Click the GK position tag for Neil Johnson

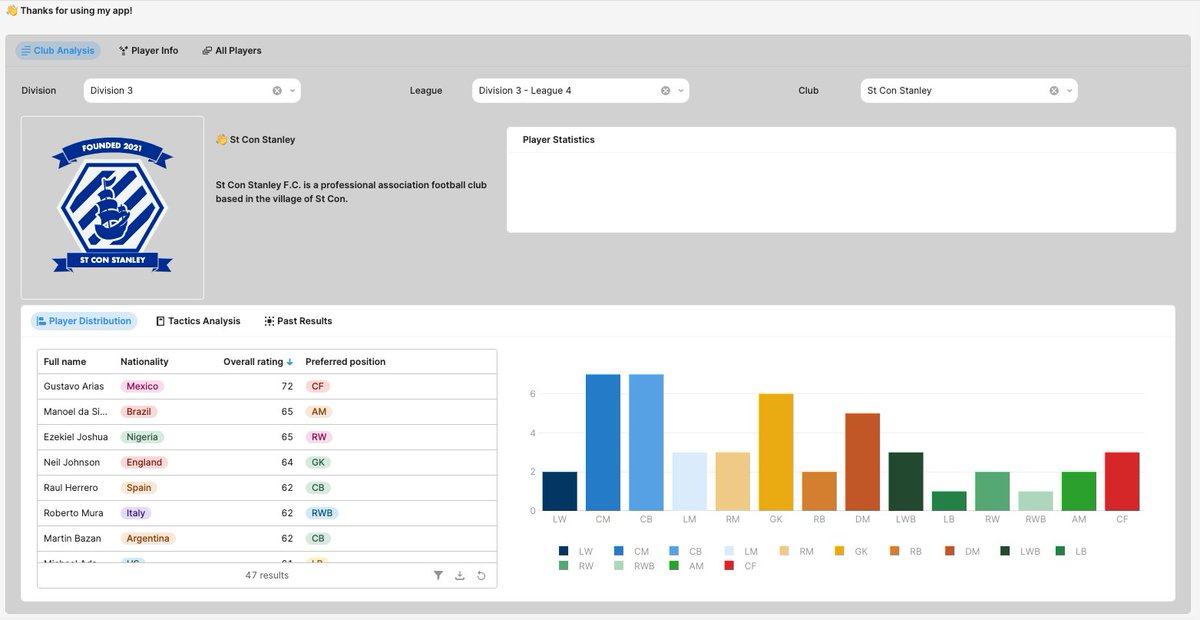318,462
